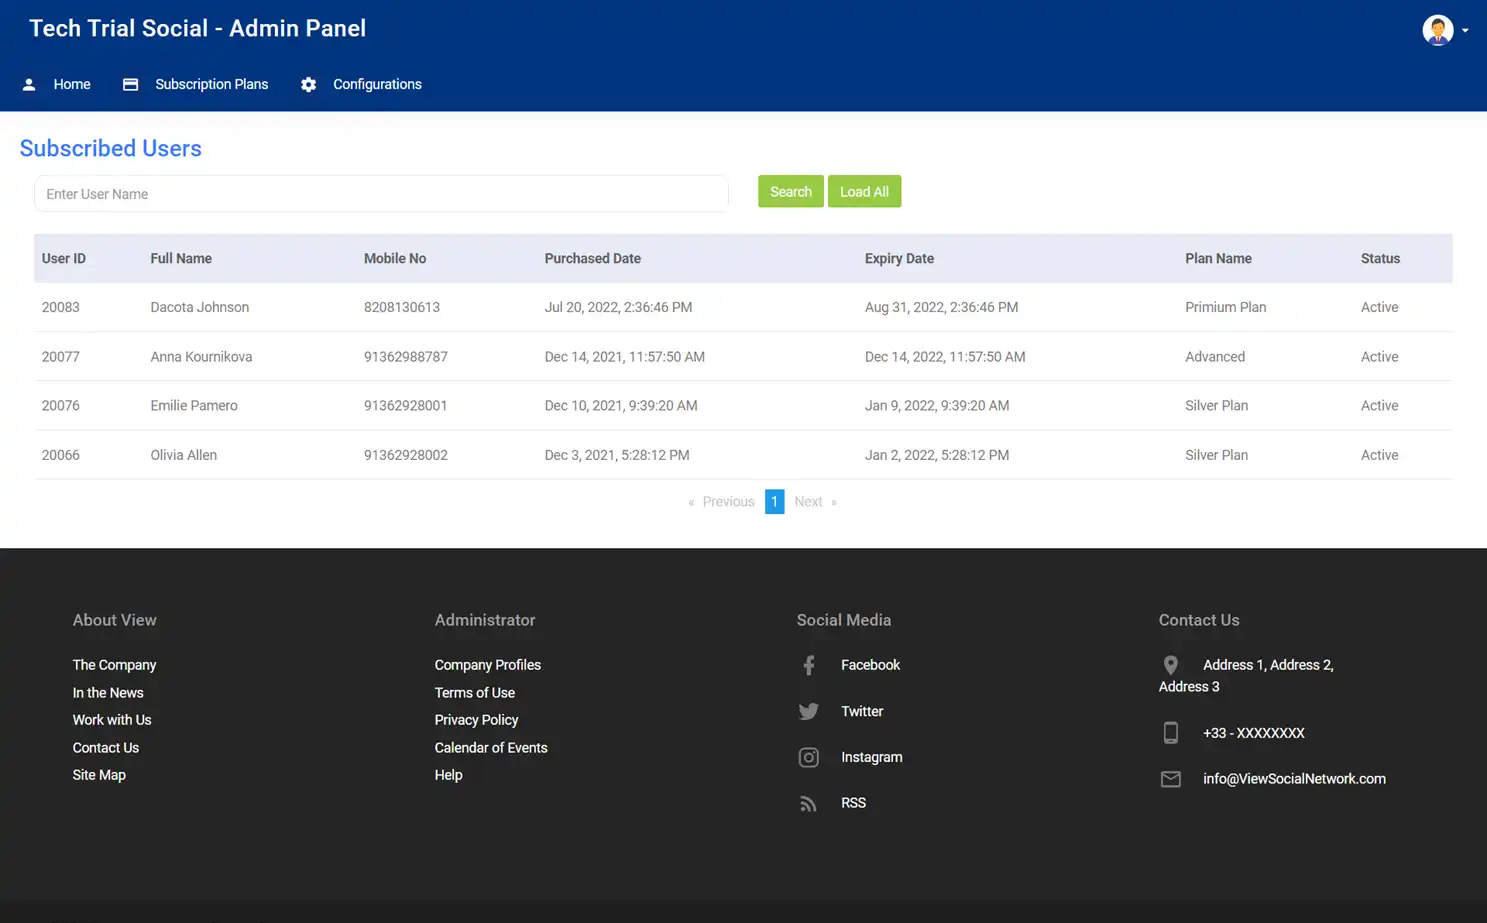Click the Search button
The width and height of the screenshot is (1487, 923).
pos(790,191)
